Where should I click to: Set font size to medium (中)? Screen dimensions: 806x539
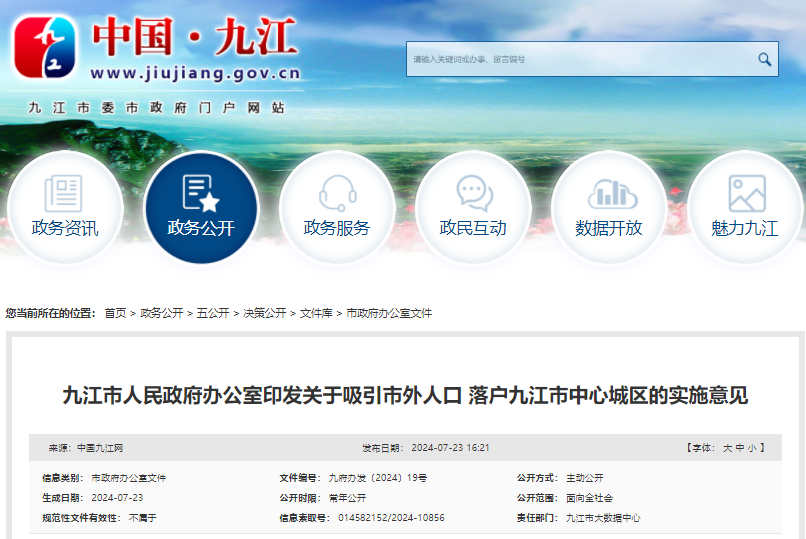739,448
